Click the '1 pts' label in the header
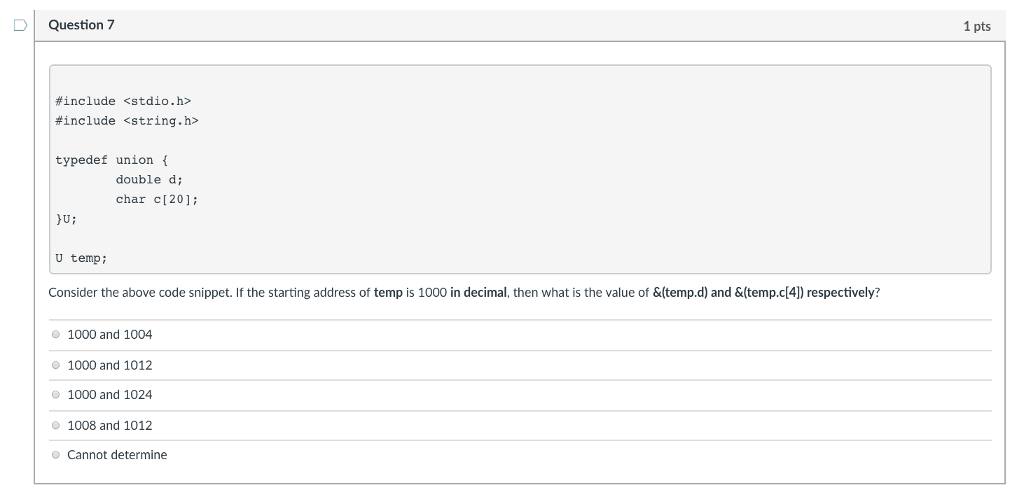1024x497 pixels. pos(977,26)
